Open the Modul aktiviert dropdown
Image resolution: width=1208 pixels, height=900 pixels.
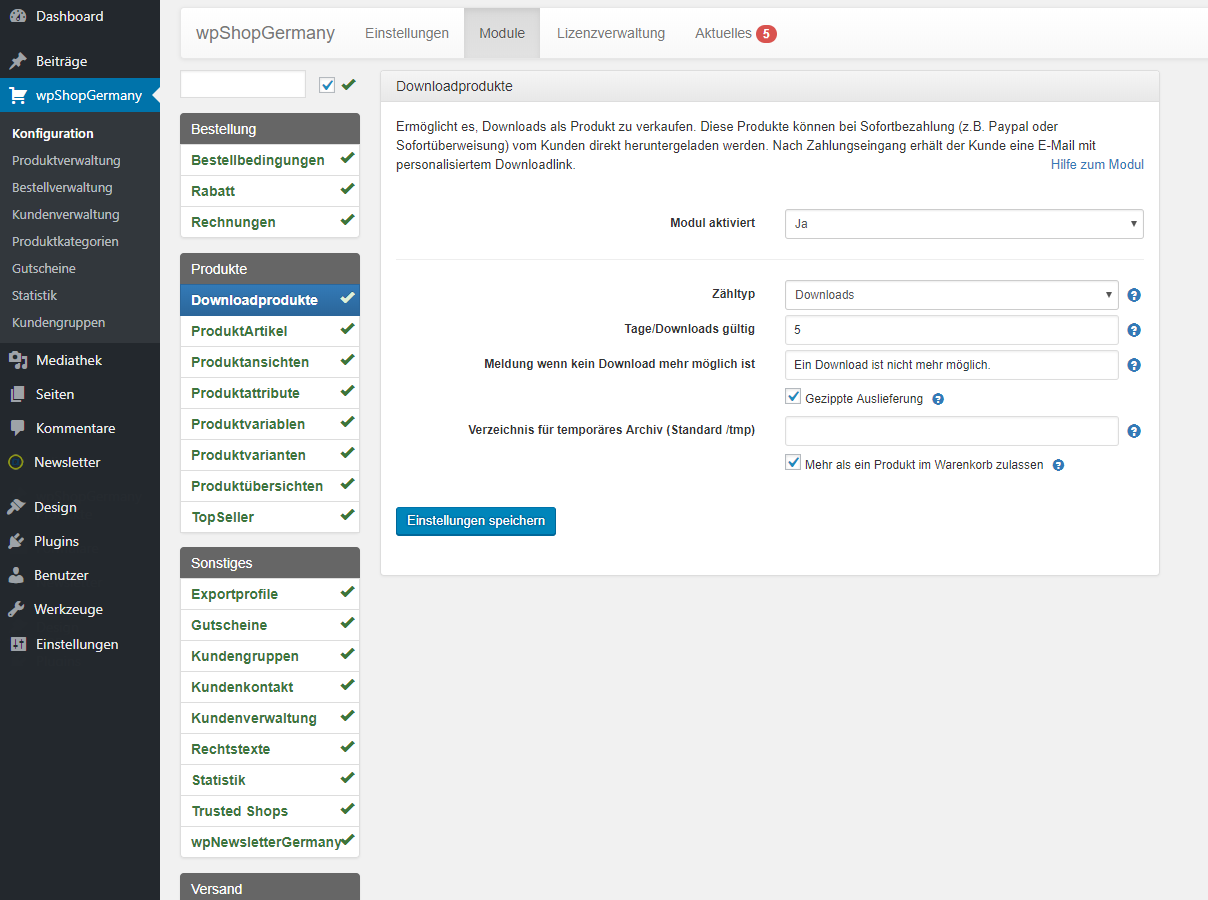point(964,224)
